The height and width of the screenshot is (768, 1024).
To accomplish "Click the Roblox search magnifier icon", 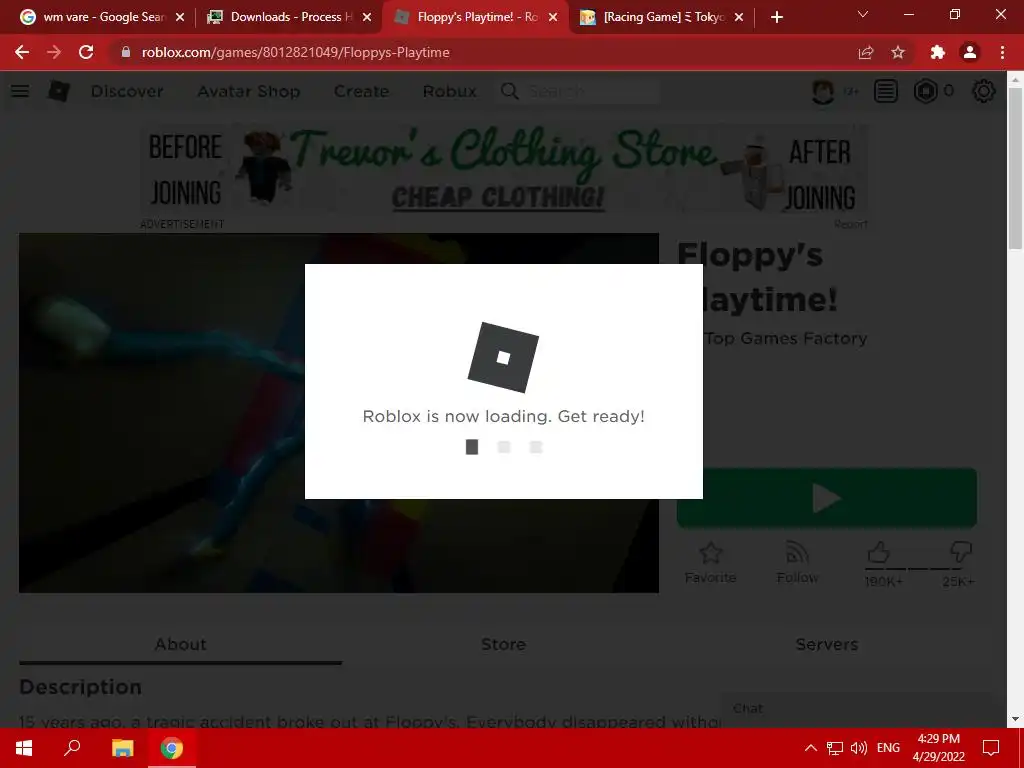I will [x=510, y=91].
